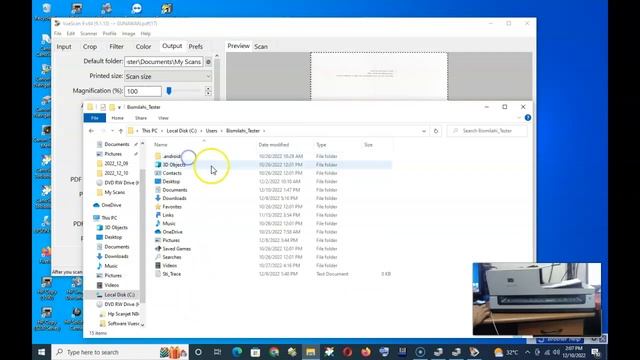640x360 pixels.
Task: Click the browse button beside Default folder
Action: pos(208,62)
